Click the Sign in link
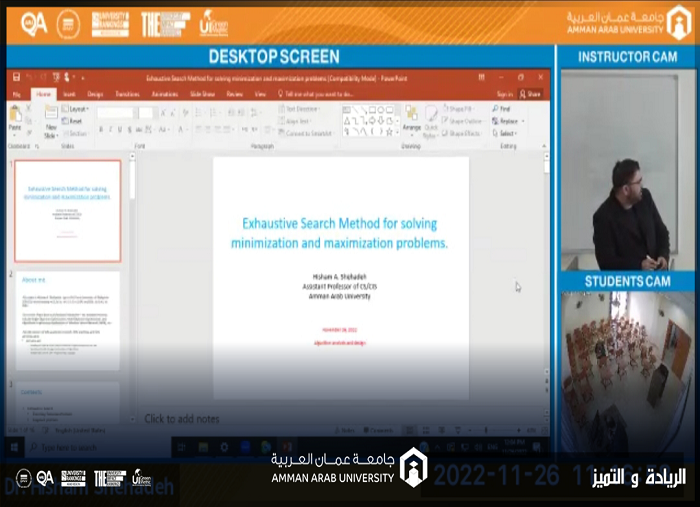Viewport: 700px width, 507px height. 505,94
